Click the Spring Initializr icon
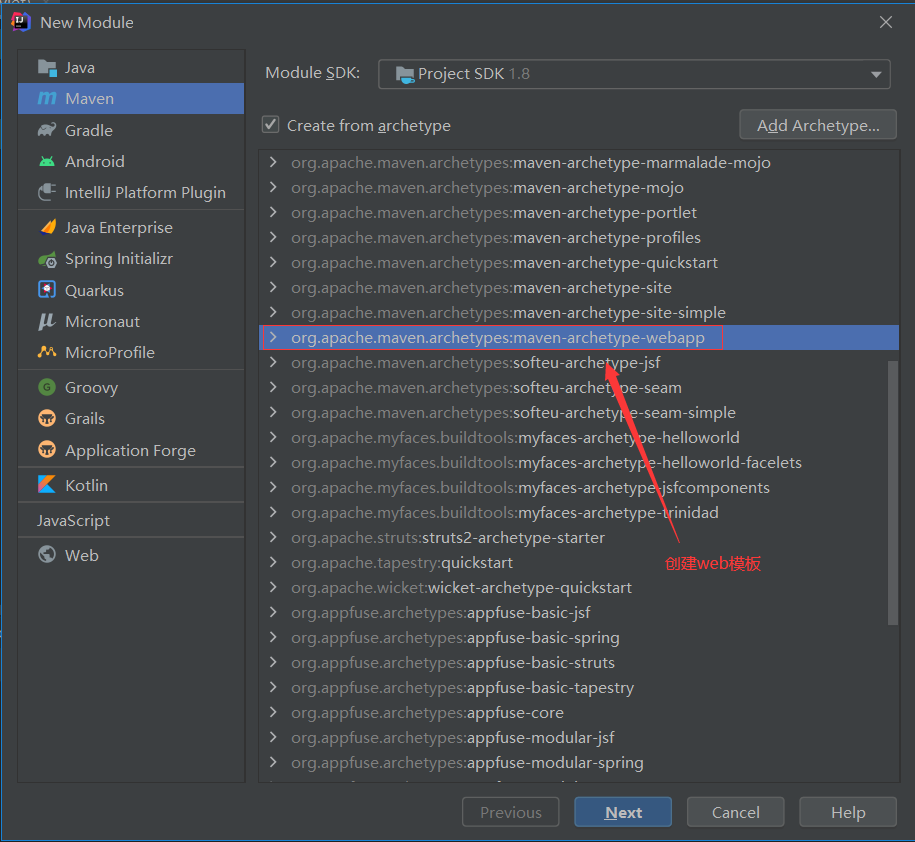915x842 pixels. click(47, 259)
